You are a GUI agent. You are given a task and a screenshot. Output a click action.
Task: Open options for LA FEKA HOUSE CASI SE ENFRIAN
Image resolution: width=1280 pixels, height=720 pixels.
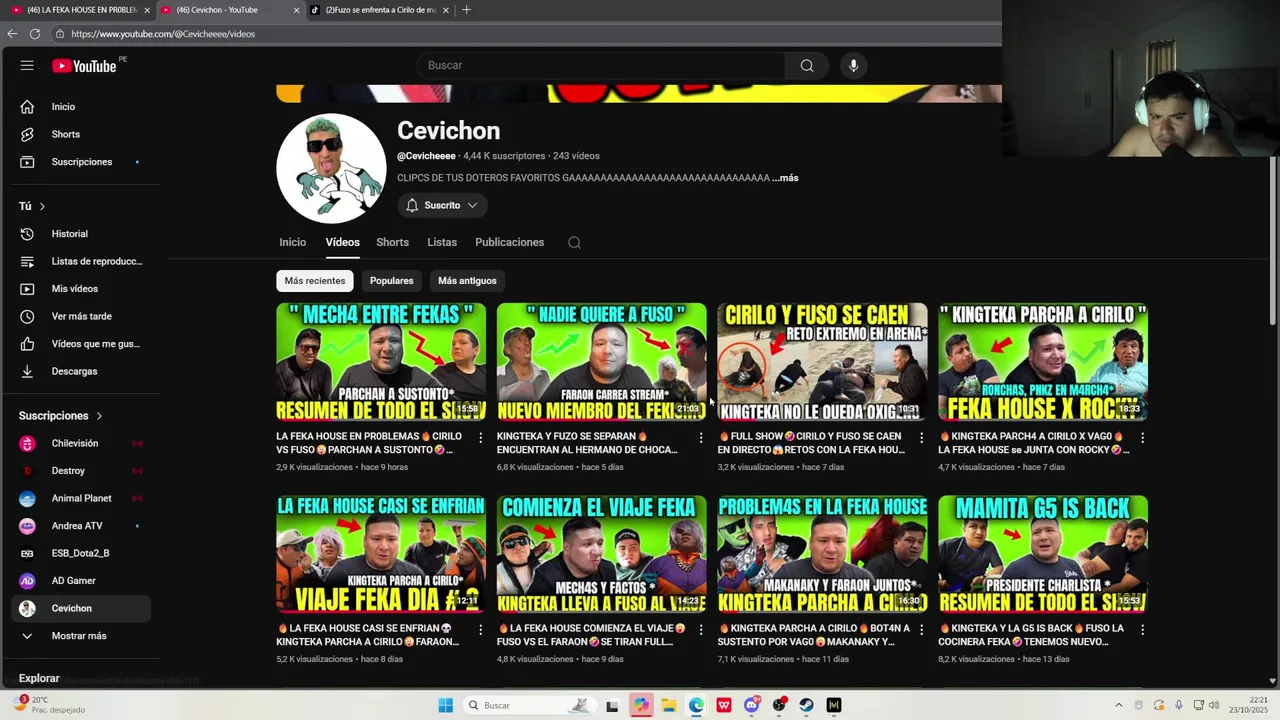click(480, 630)
